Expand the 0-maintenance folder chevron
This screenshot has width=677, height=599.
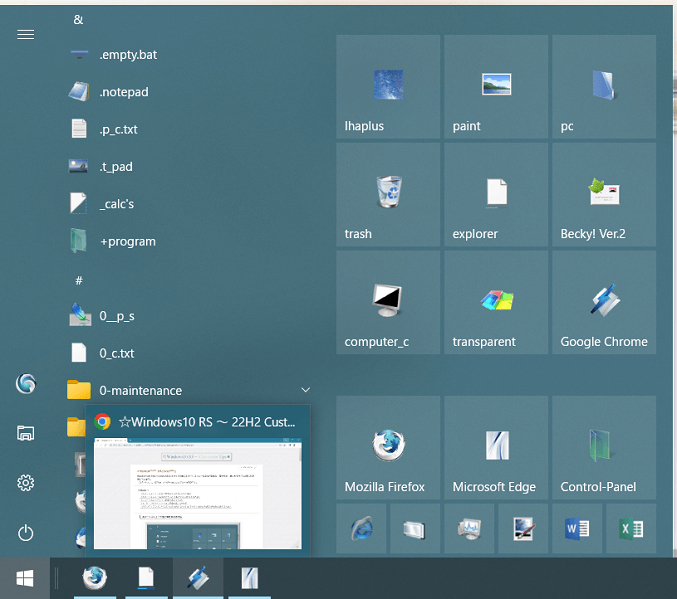pos(306,390)
